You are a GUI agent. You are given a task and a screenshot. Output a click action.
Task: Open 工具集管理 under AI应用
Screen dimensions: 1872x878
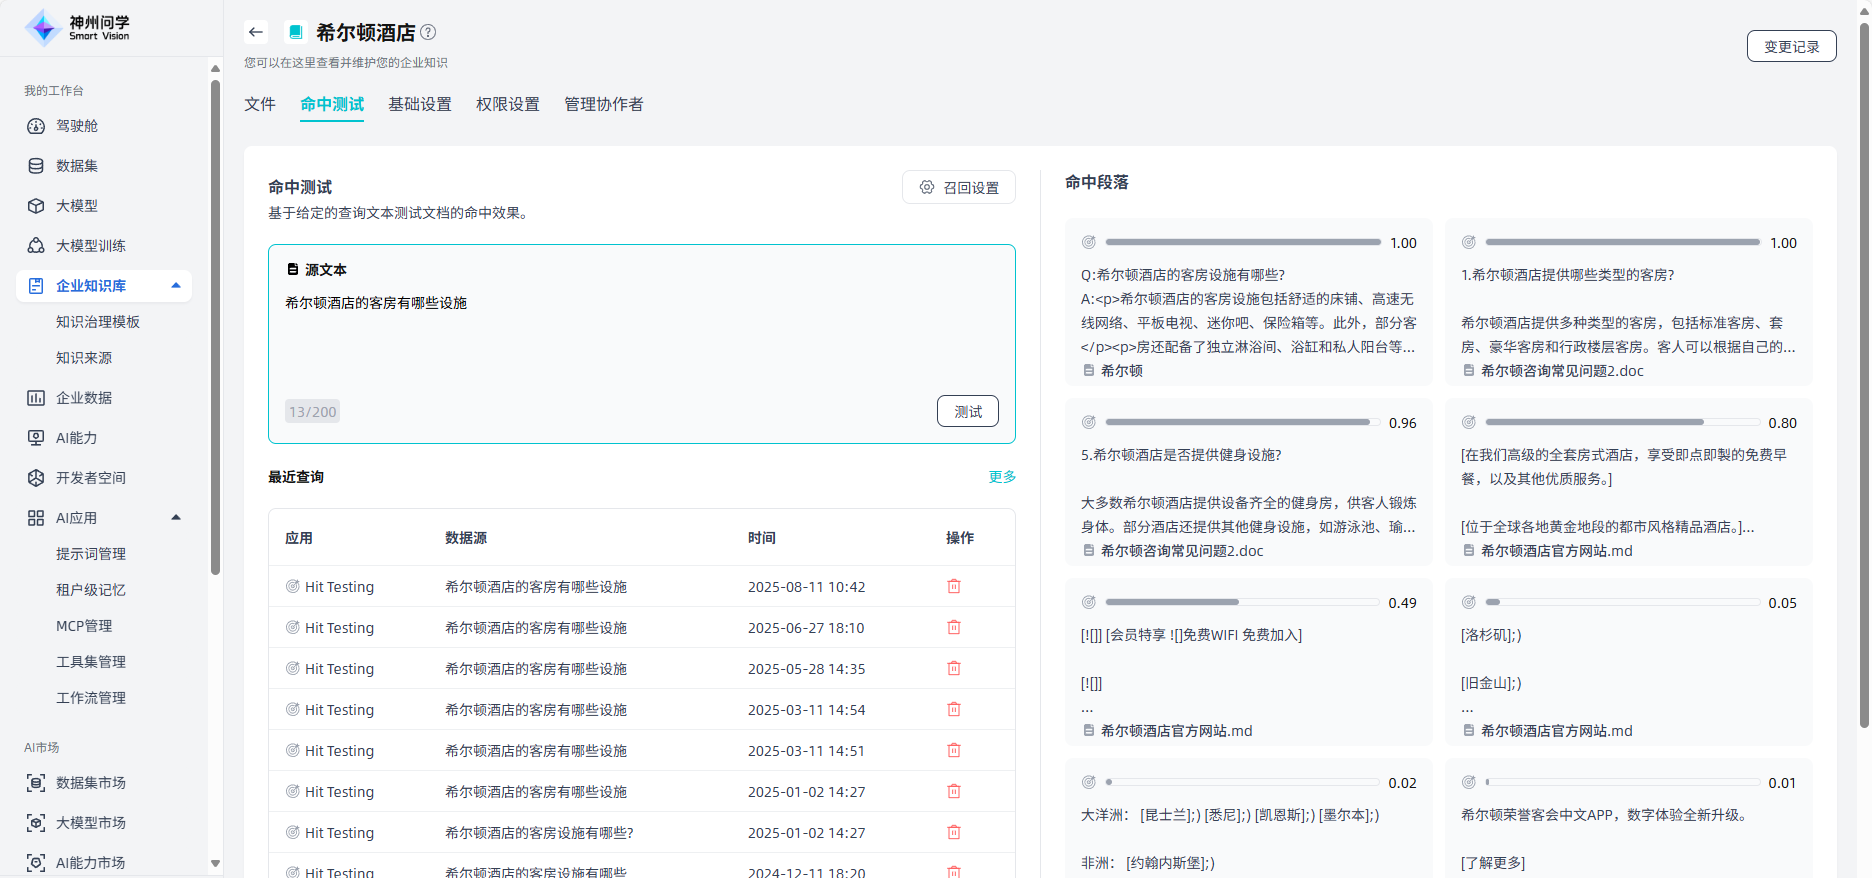tap(91, 662)
